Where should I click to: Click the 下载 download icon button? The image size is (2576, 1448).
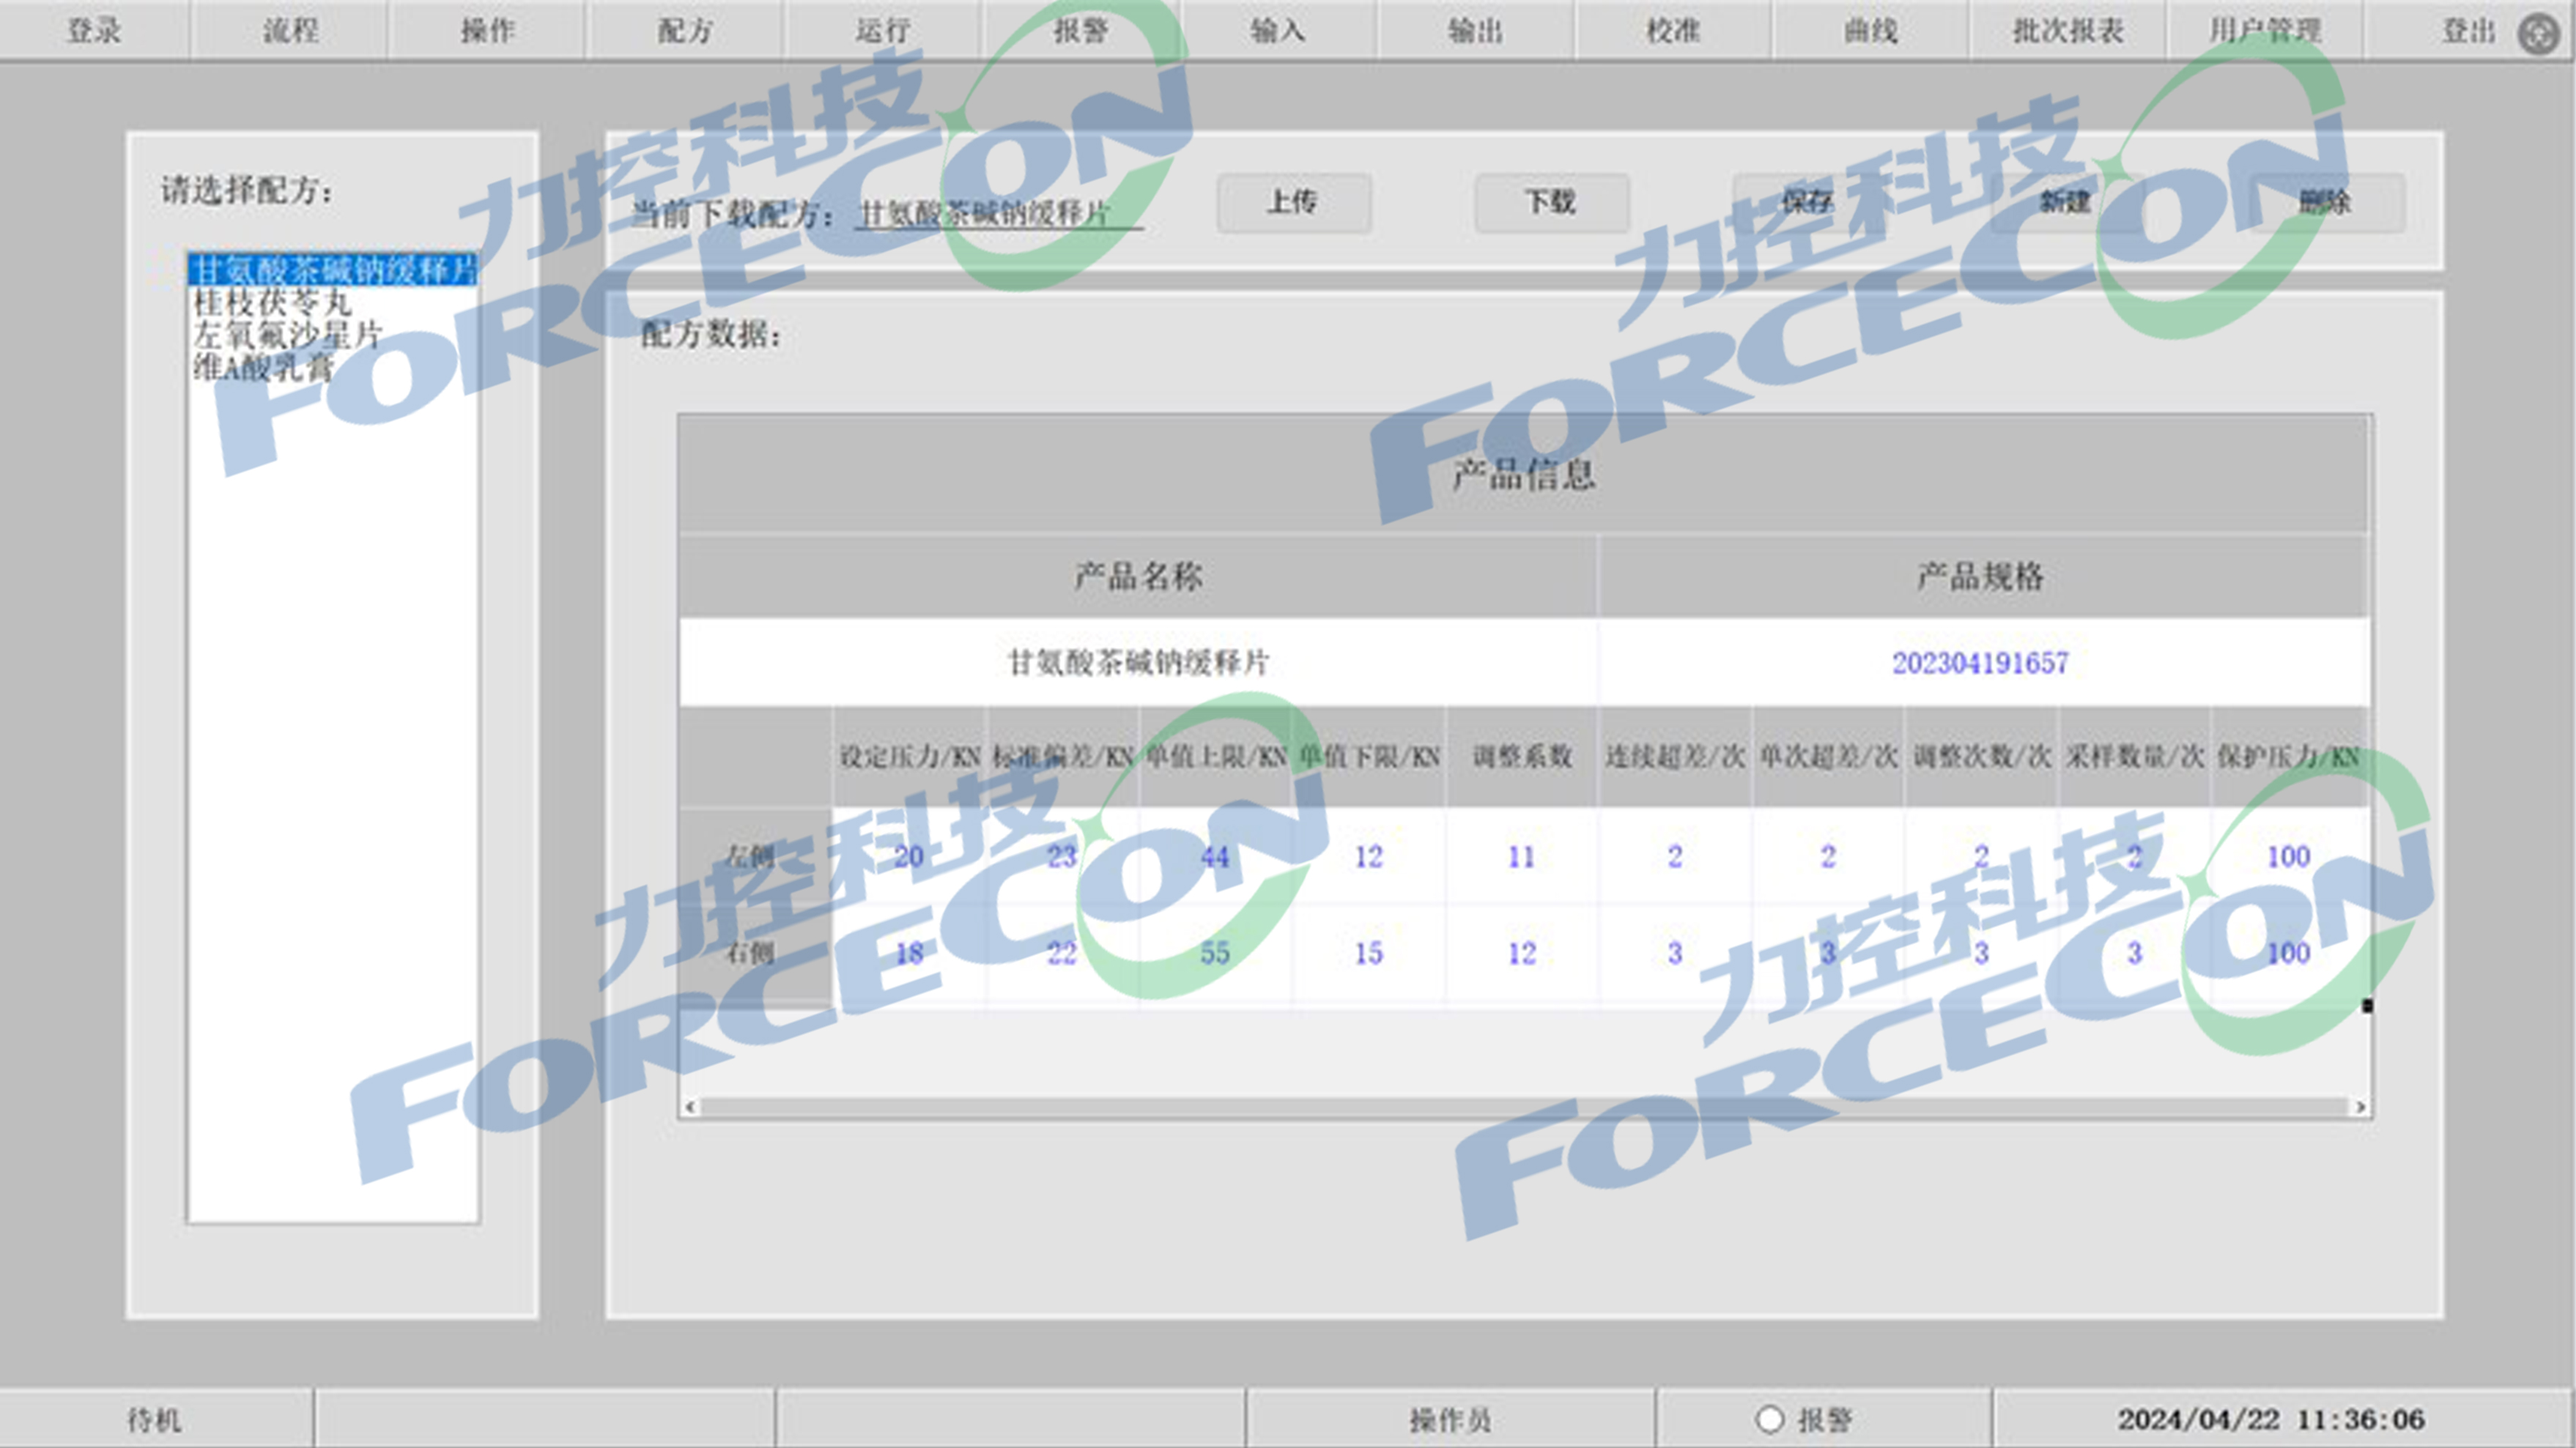[1548, 201]
